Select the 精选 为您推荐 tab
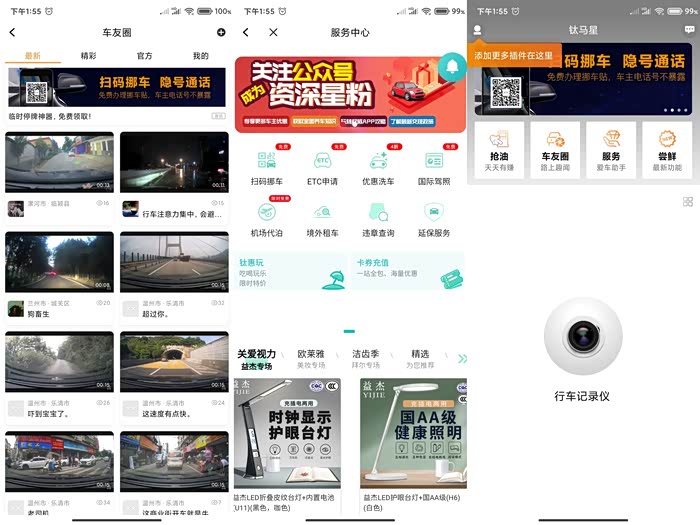This screenshot has width=700, height=525. pos(420,359)
